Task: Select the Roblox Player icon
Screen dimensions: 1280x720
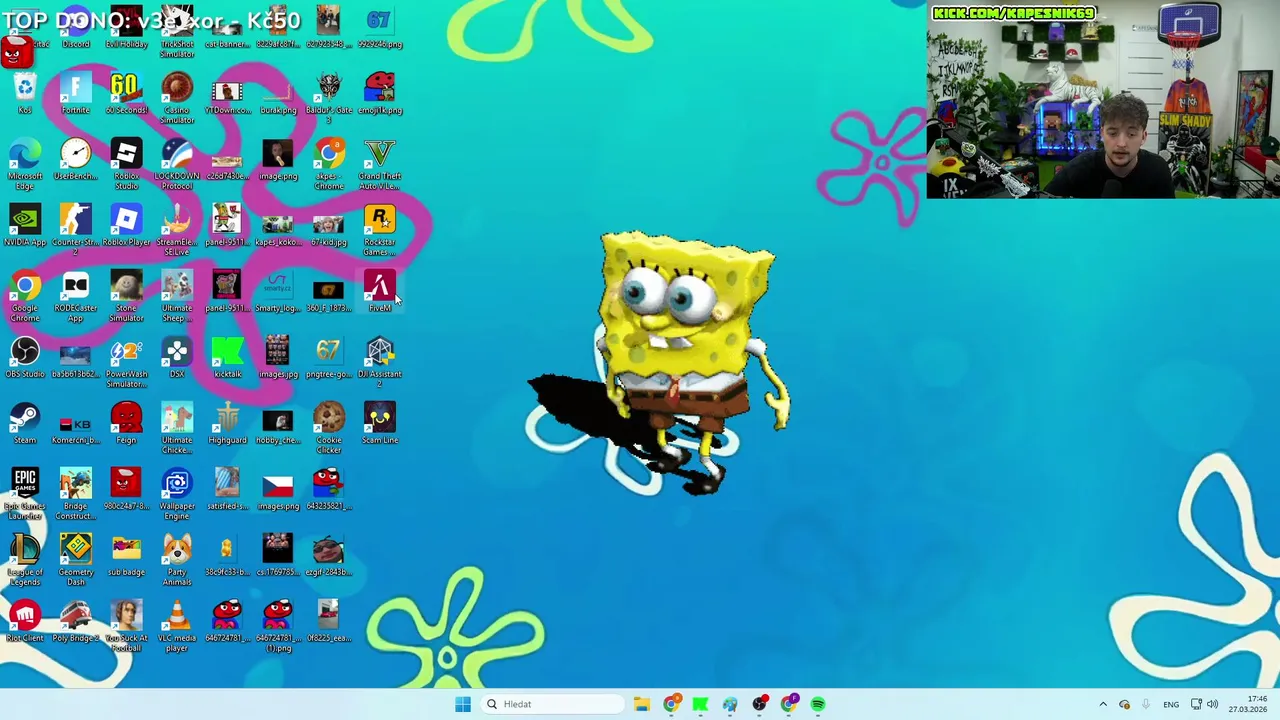Action: (x=126, y=225)
